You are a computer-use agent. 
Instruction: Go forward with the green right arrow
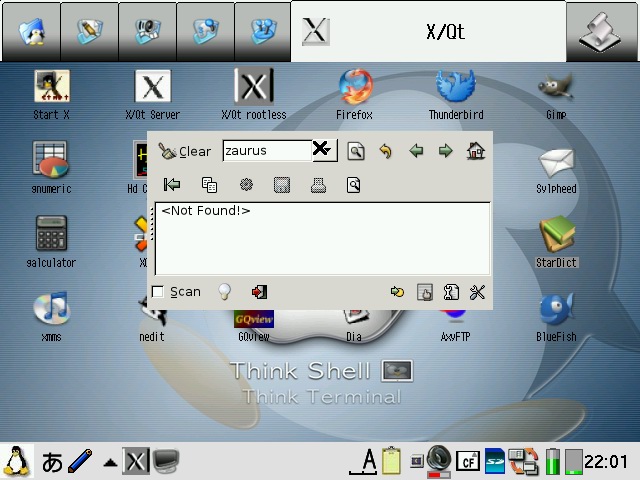(x=445, y=152)
